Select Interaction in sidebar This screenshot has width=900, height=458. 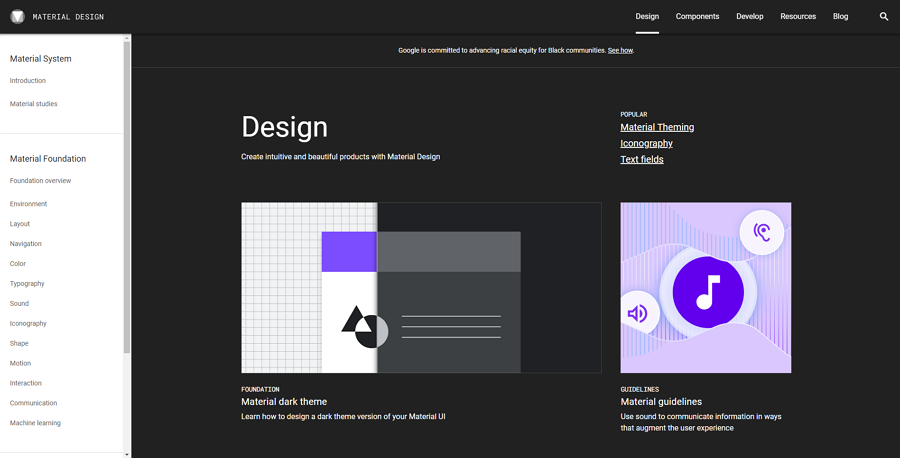coord(25,383)
